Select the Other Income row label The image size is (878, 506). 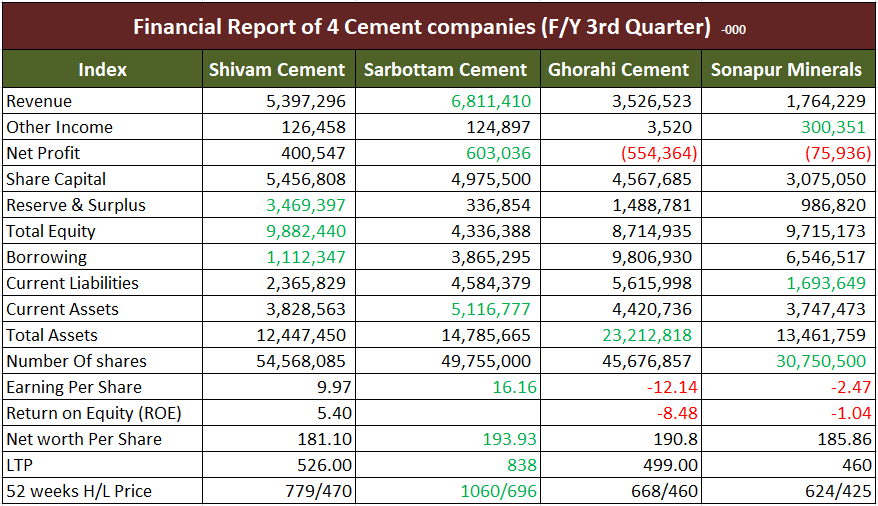point(59,127)
